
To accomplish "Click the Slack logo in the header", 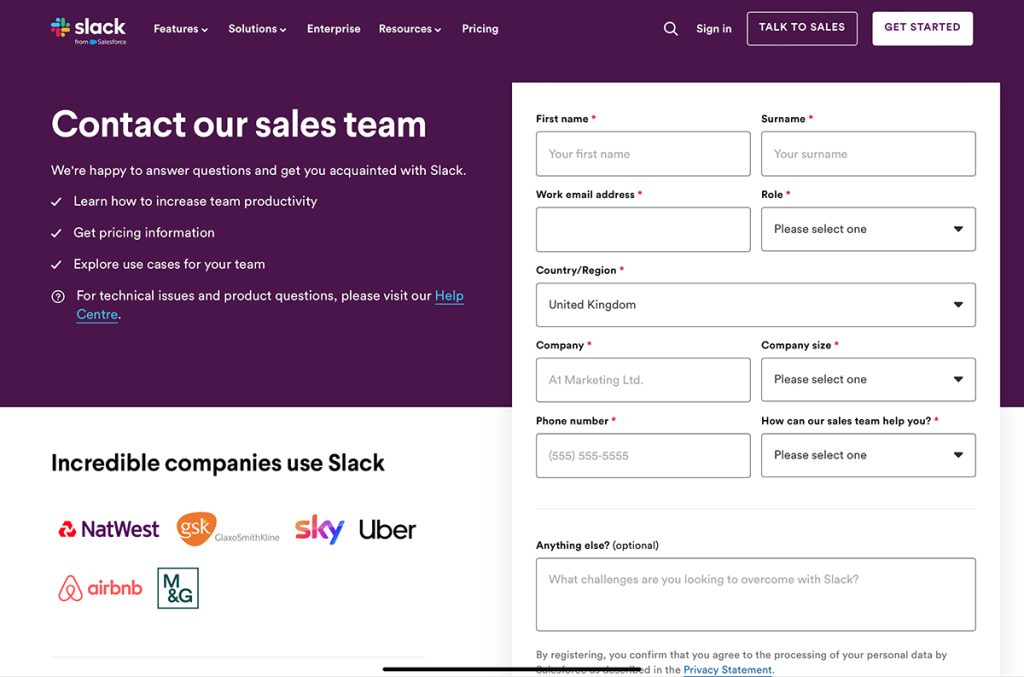I will (x=88, y=28).
